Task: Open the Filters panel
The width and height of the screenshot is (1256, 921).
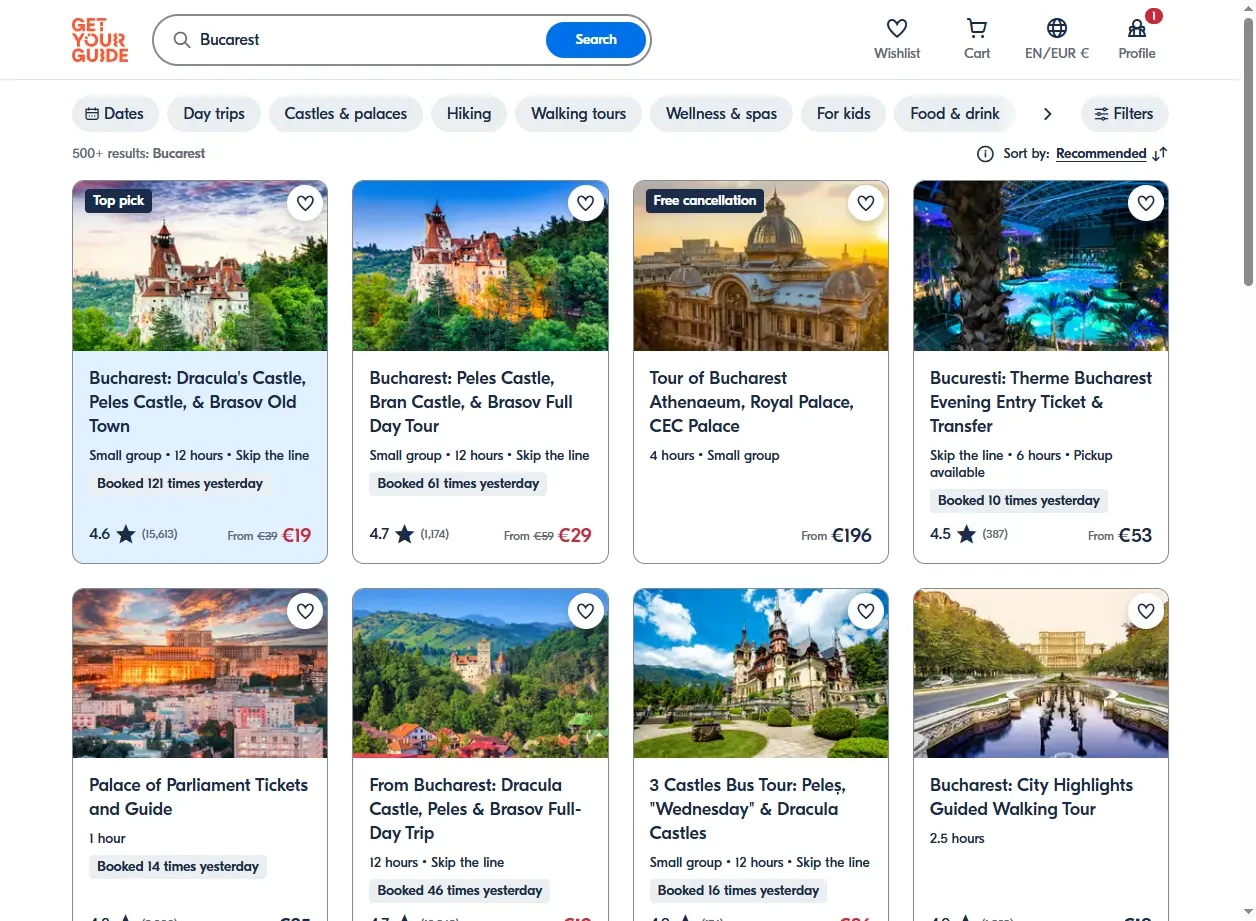Action: click(1124, 114)
